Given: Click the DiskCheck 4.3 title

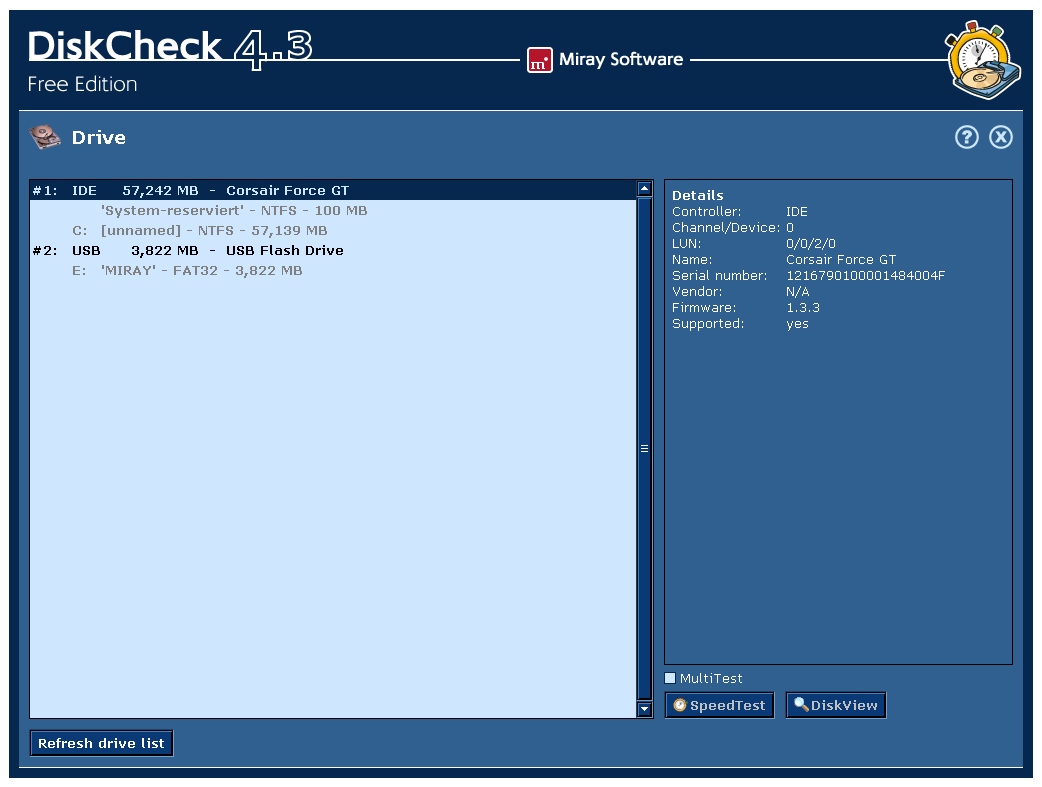Looking at the screenshot, I should (169, 48).
